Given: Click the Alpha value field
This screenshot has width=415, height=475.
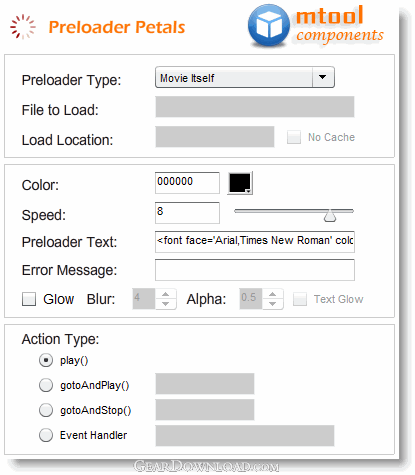Looking at the screenshot, I should point(251,299).
